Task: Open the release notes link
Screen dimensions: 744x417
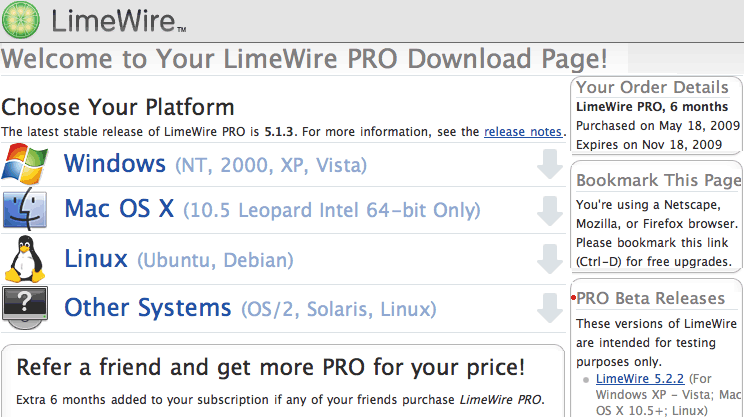Action: pyautogui.click(x=523, y=131)
